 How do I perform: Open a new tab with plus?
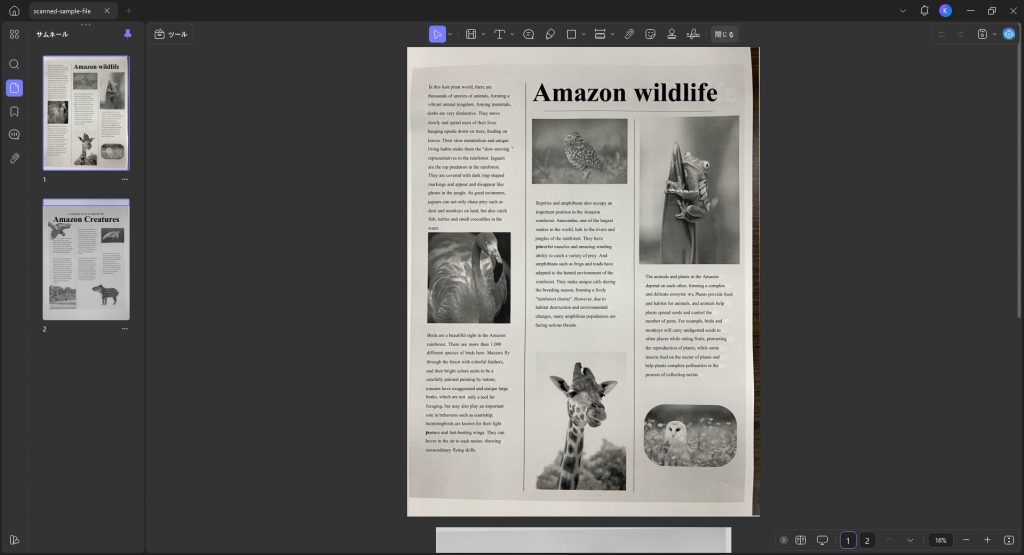click(x=129, y=11)
